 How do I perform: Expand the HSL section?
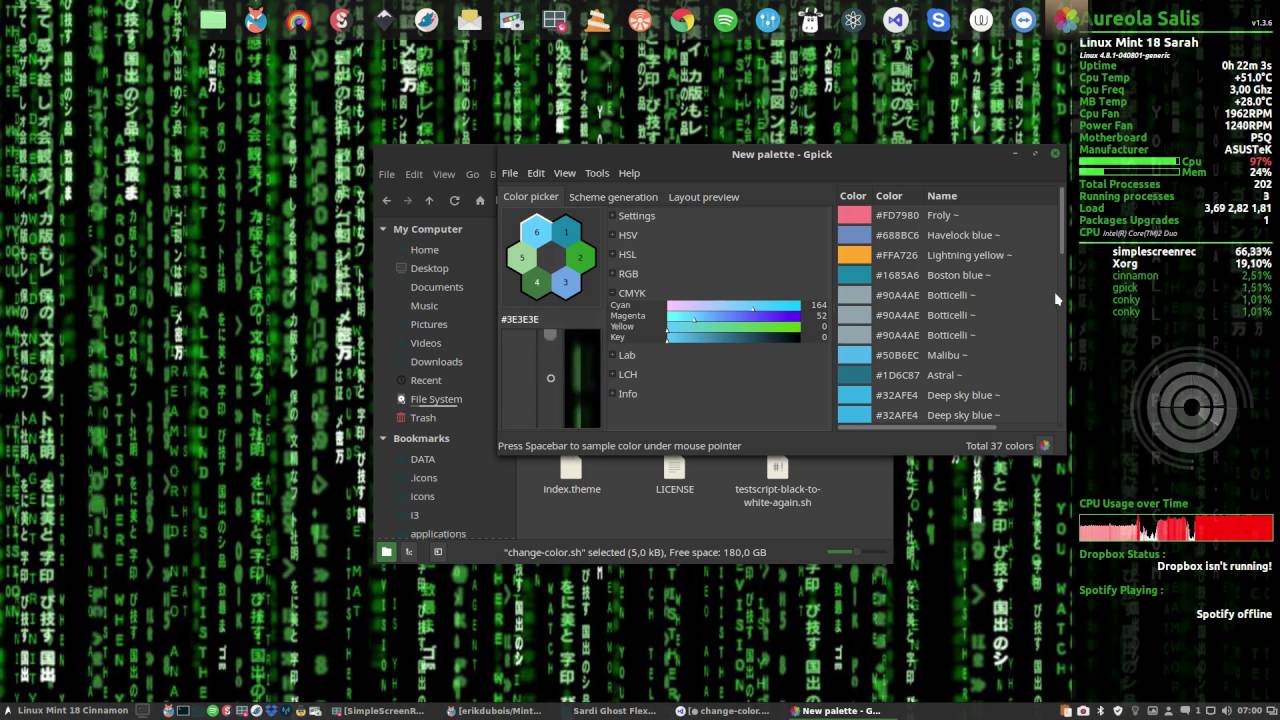pyautogui.click(x=612, y=254)
